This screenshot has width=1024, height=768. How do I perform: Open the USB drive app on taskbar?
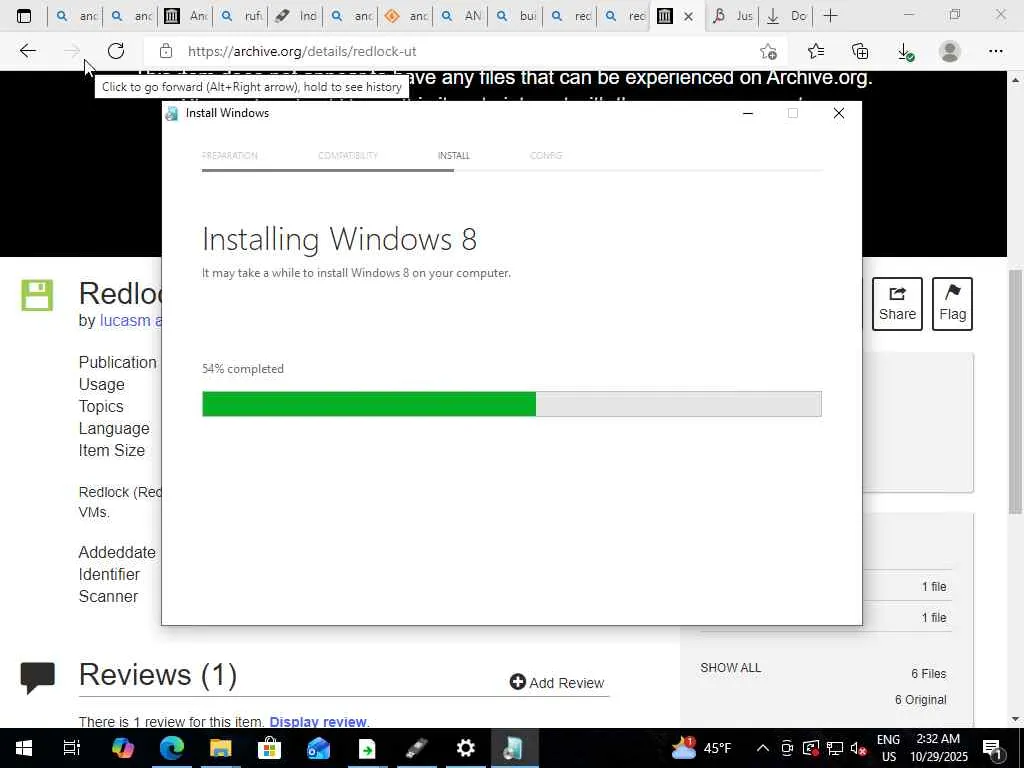tap(416, 748)
